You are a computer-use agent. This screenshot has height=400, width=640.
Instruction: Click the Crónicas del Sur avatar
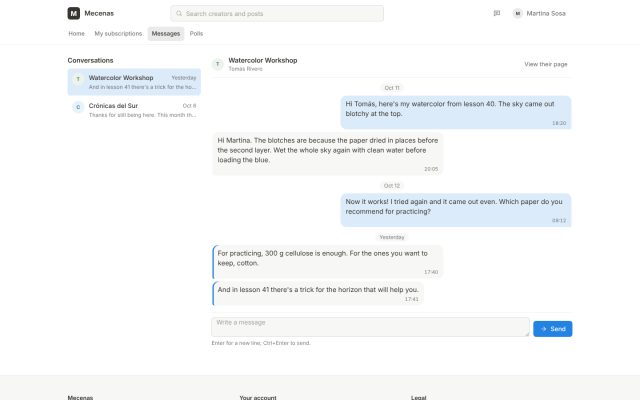tap(78, 107)
